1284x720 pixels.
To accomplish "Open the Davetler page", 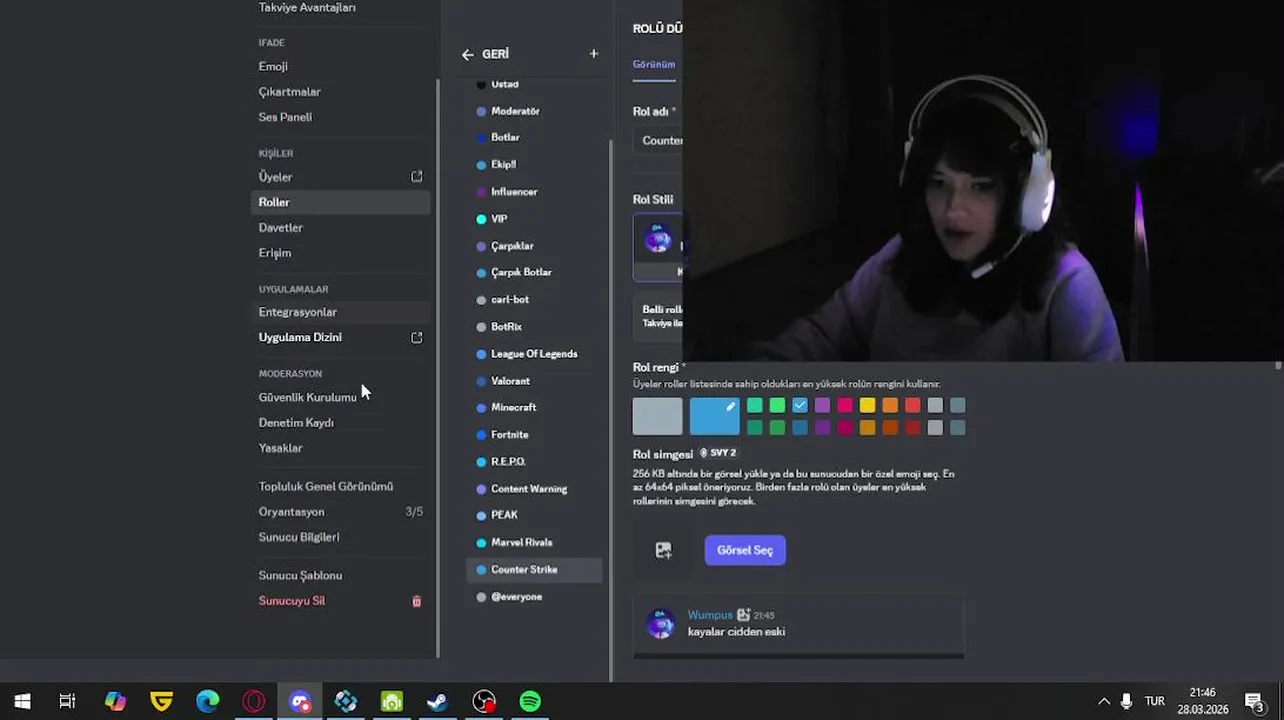I will coord(280,228).
